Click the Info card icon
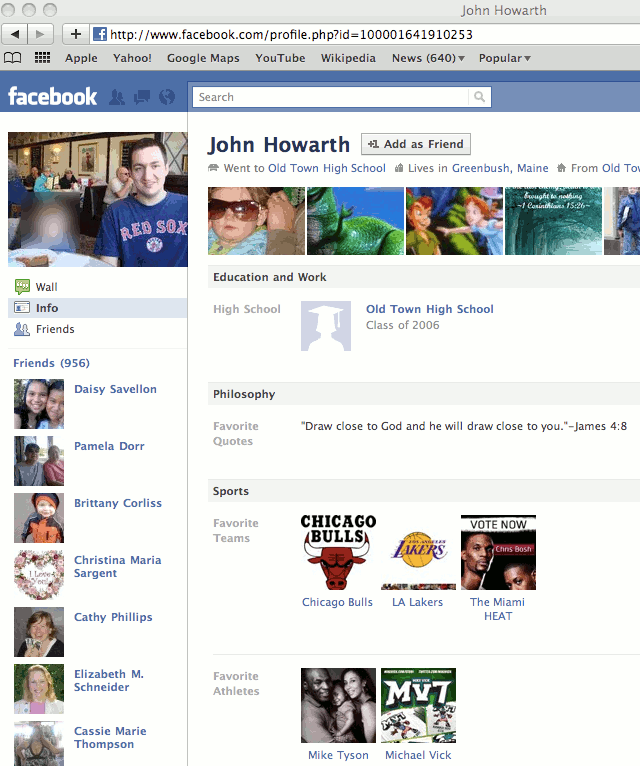 click(x=22, y=308)
